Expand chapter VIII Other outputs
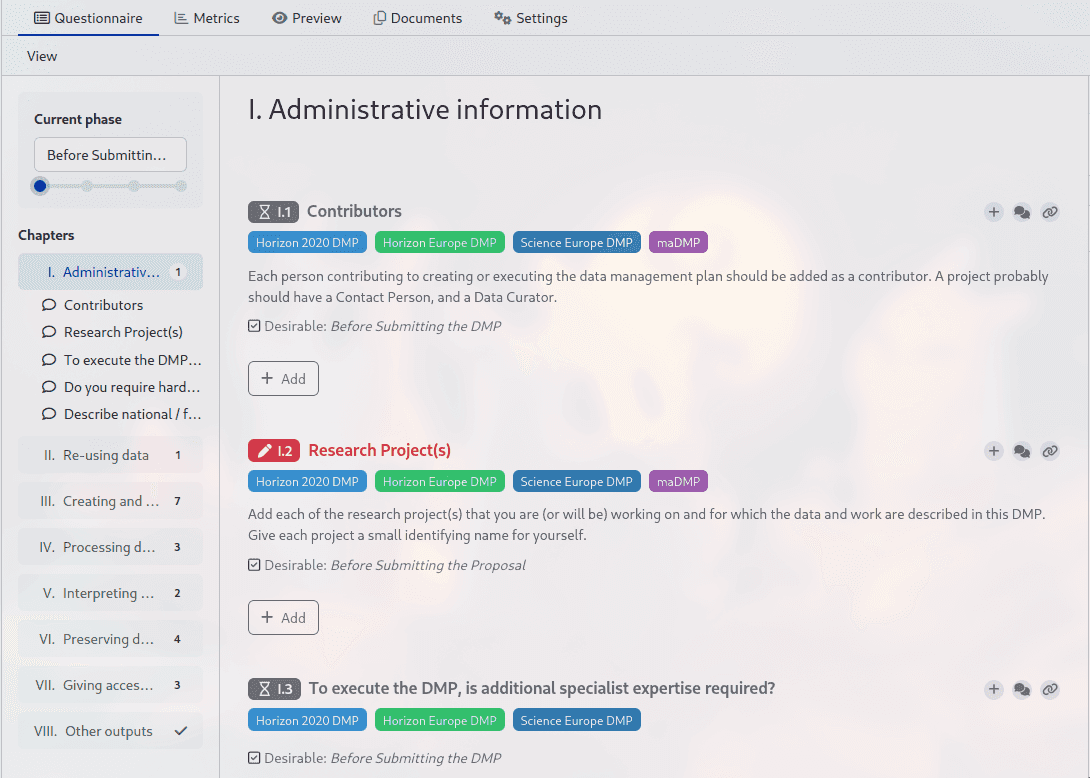Viewport: 1090px width, 778px height. tap(111, 731)
